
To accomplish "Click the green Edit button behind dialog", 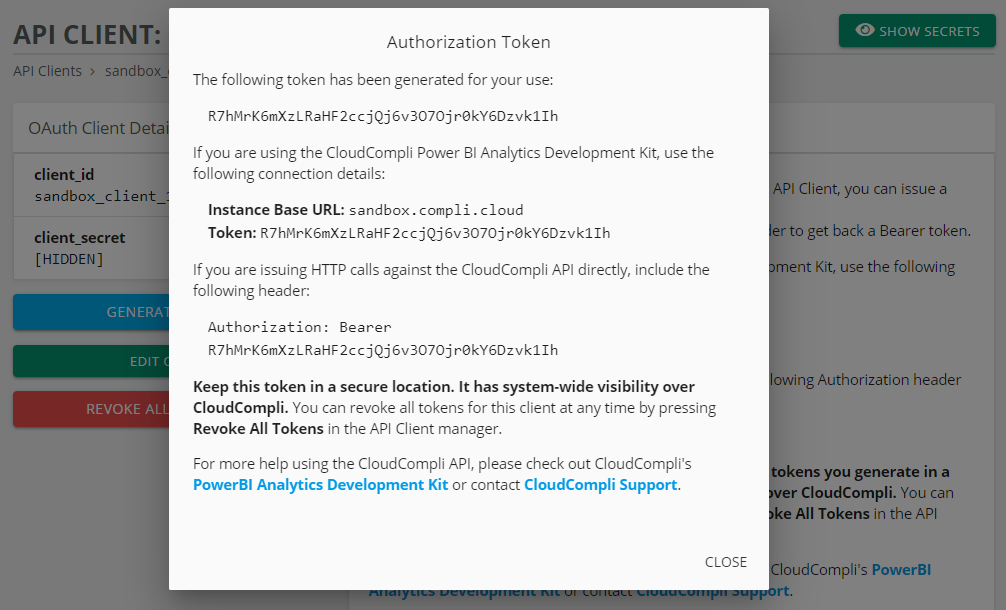I will tap(91, 361).
